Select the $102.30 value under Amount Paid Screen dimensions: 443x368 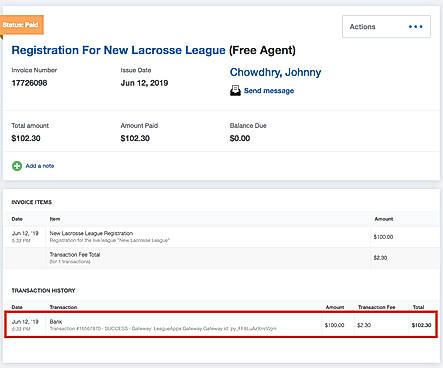pyautogui.click(x=135, y=138)
